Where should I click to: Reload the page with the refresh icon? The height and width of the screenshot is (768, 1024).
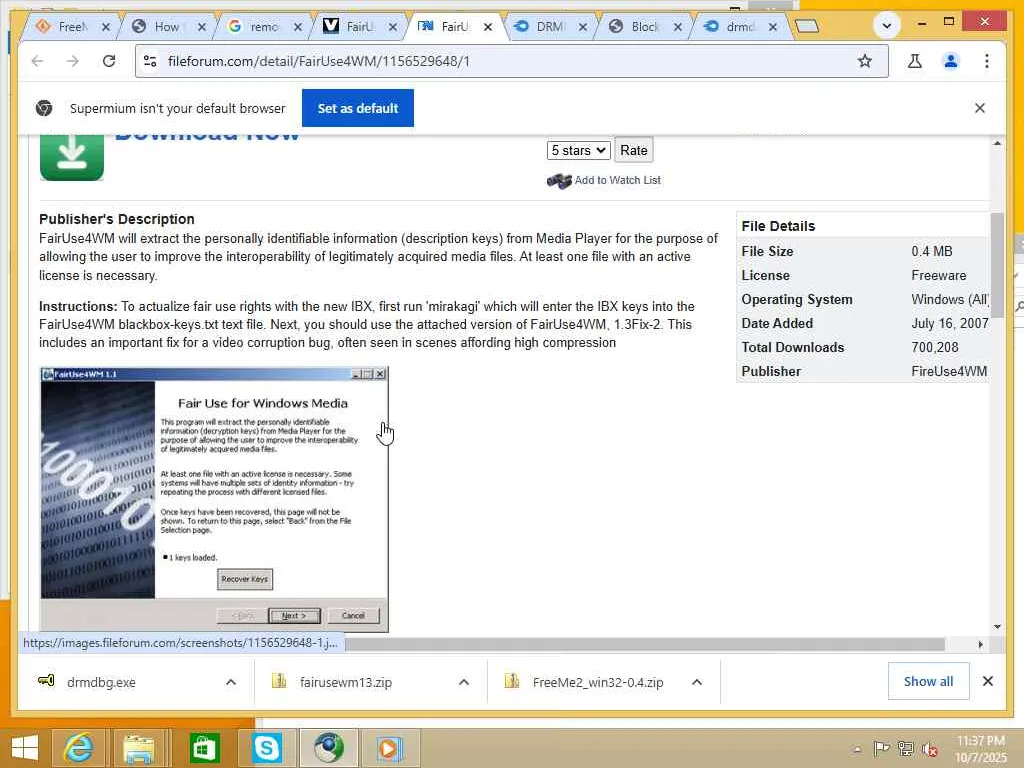click(x=109, y=61)
